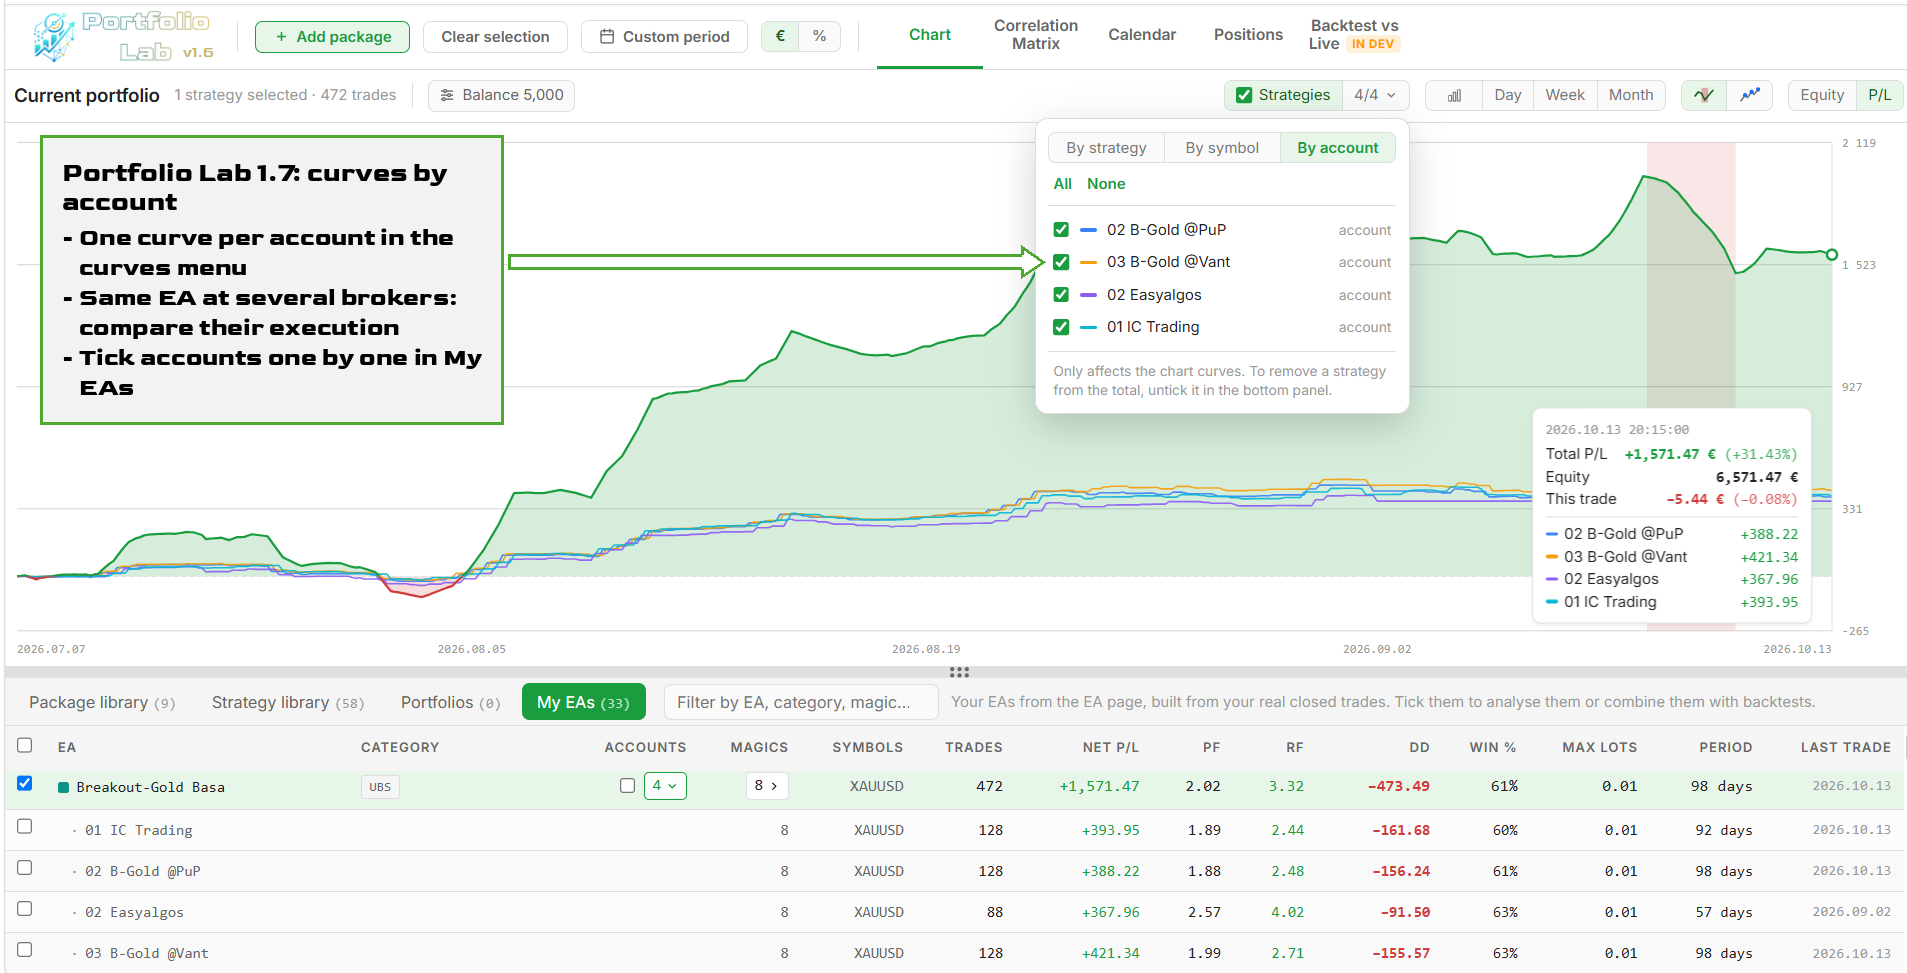The height and width of the screenshot is (973, 1907).
Task: Click the Filter by EA search field
Action: [801, 702]
